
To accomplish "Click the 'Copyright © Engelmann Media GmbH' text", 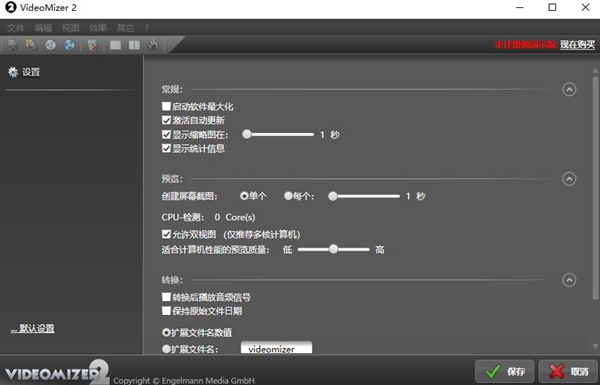I will 184,380.
